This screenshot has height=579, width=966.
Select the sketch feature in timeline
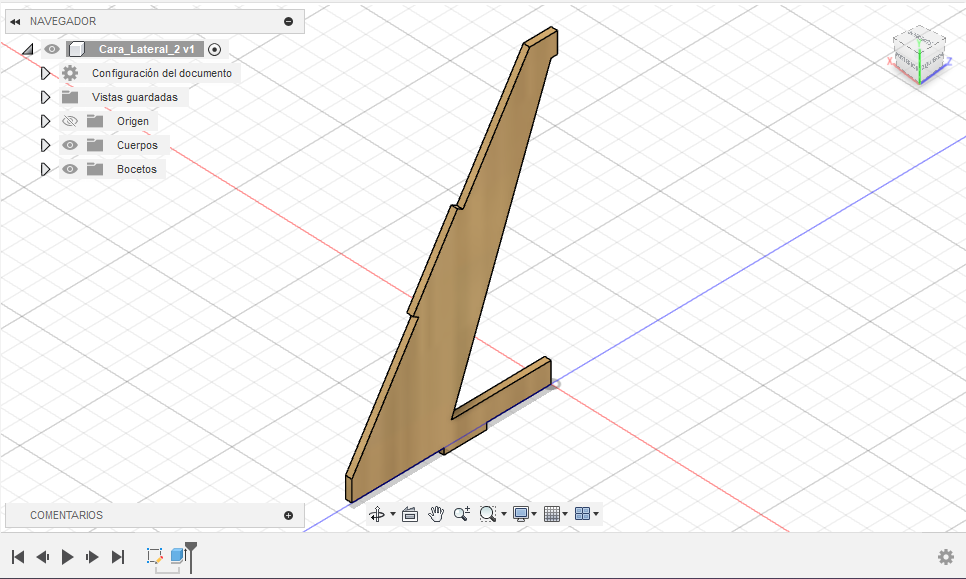(155, 556)
